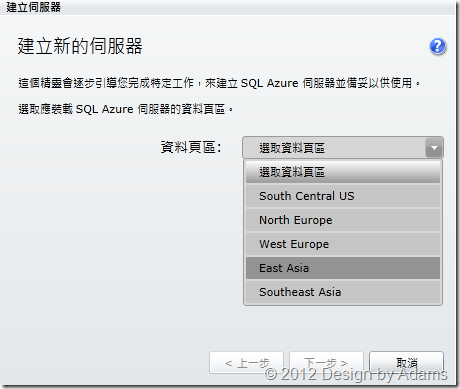Click the 上一步 back button
460x389 pixels.
(246, 363)
